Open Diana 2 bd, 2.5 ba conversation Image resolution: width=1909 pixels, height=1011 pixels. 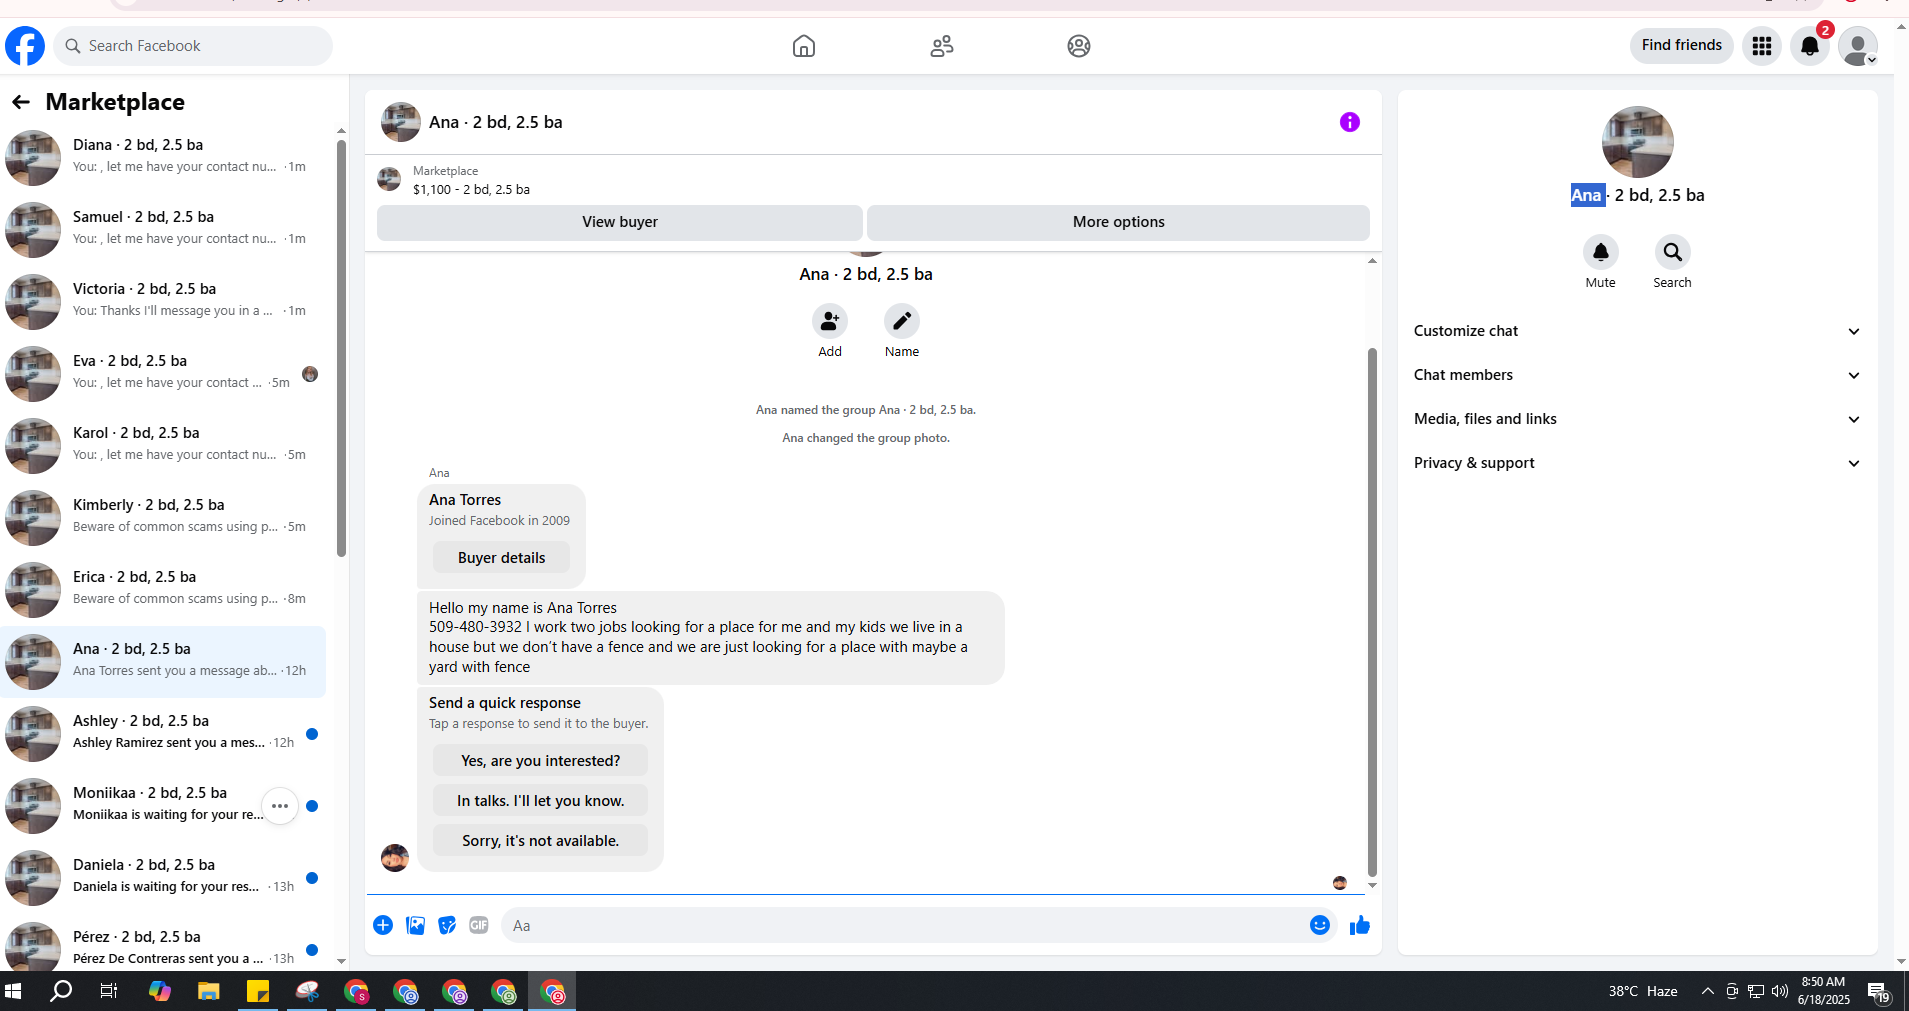pos(164,157)
